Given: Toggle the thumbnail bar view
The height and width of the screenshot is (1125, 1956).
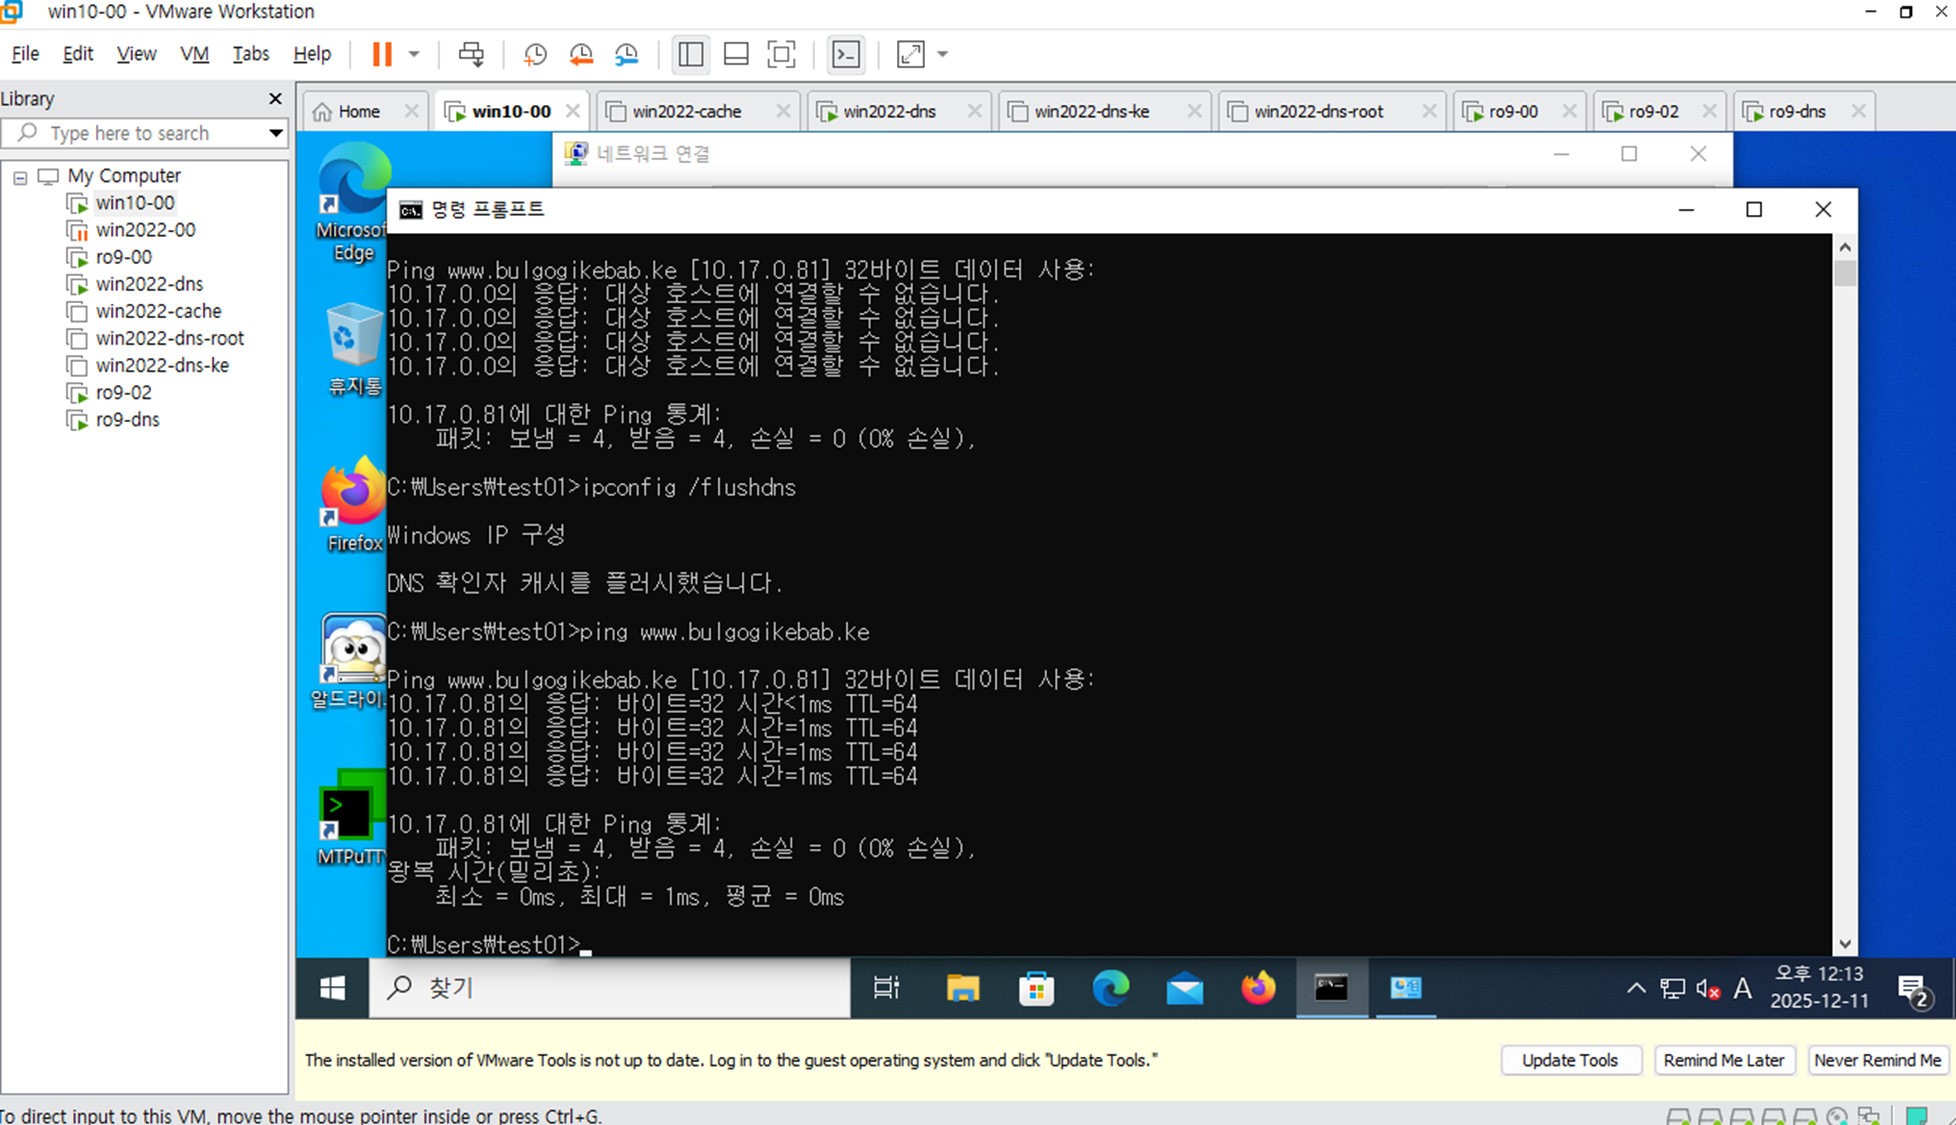Looking at the screenshot, I should point(736,54).
